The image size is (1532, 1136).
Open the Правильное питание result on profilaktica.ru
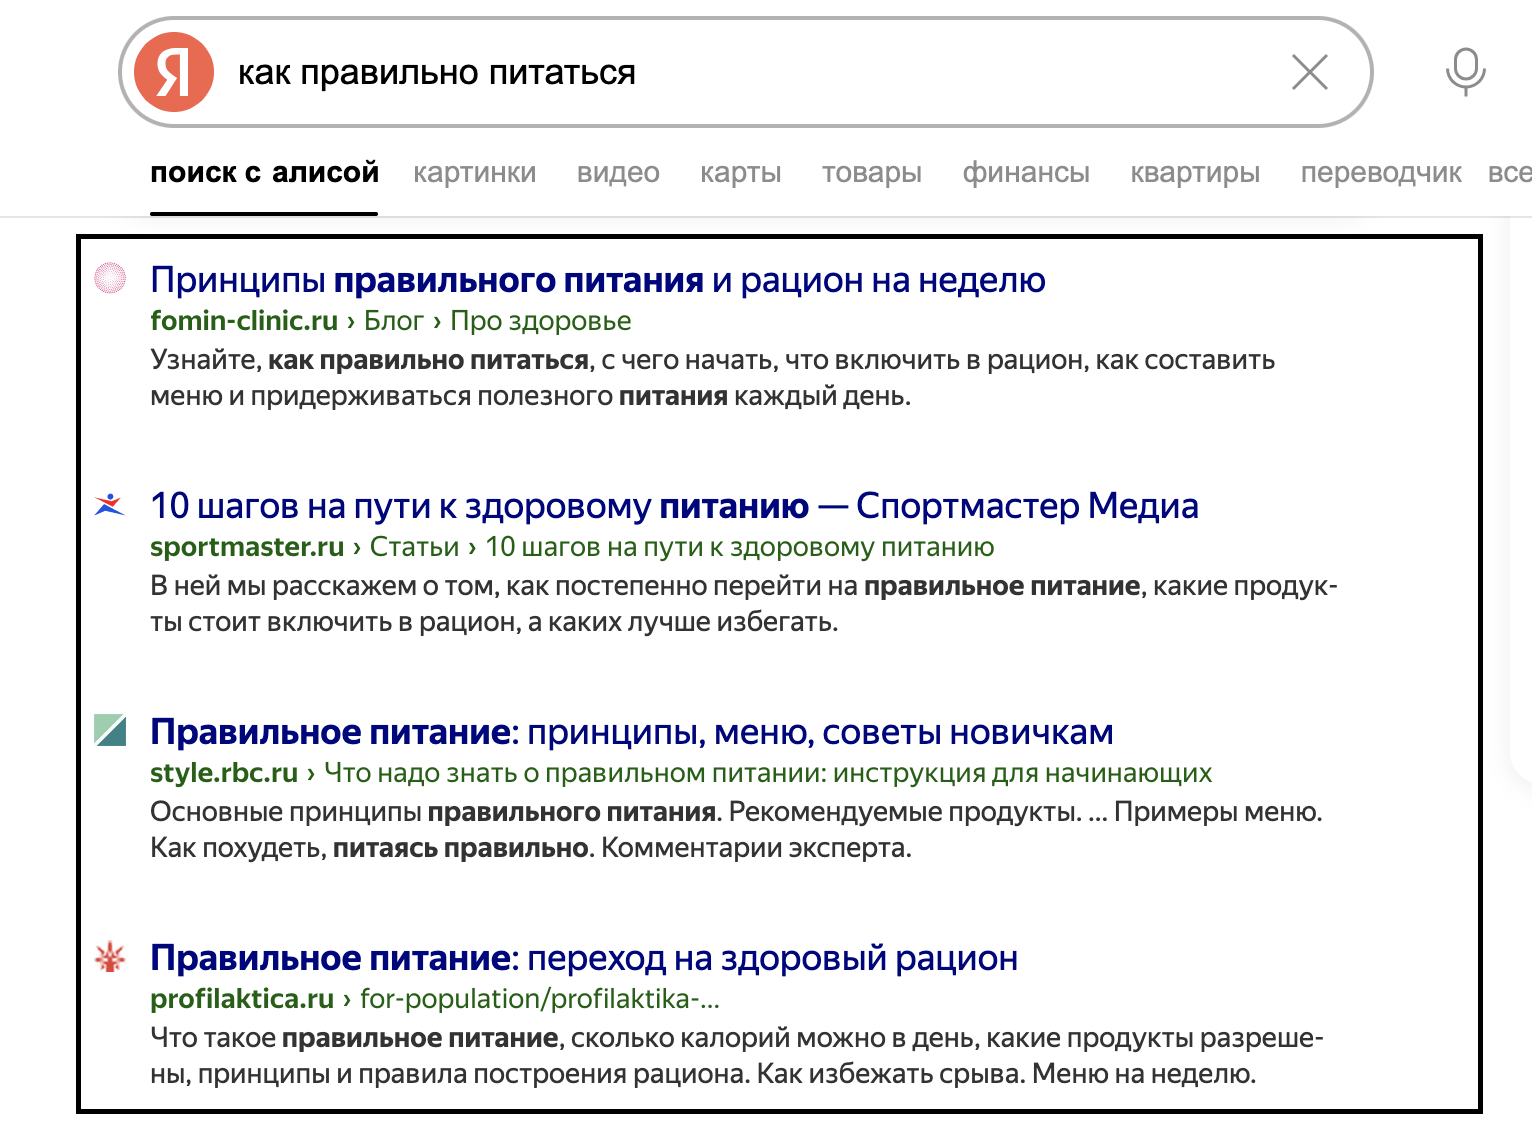[583, 957]
